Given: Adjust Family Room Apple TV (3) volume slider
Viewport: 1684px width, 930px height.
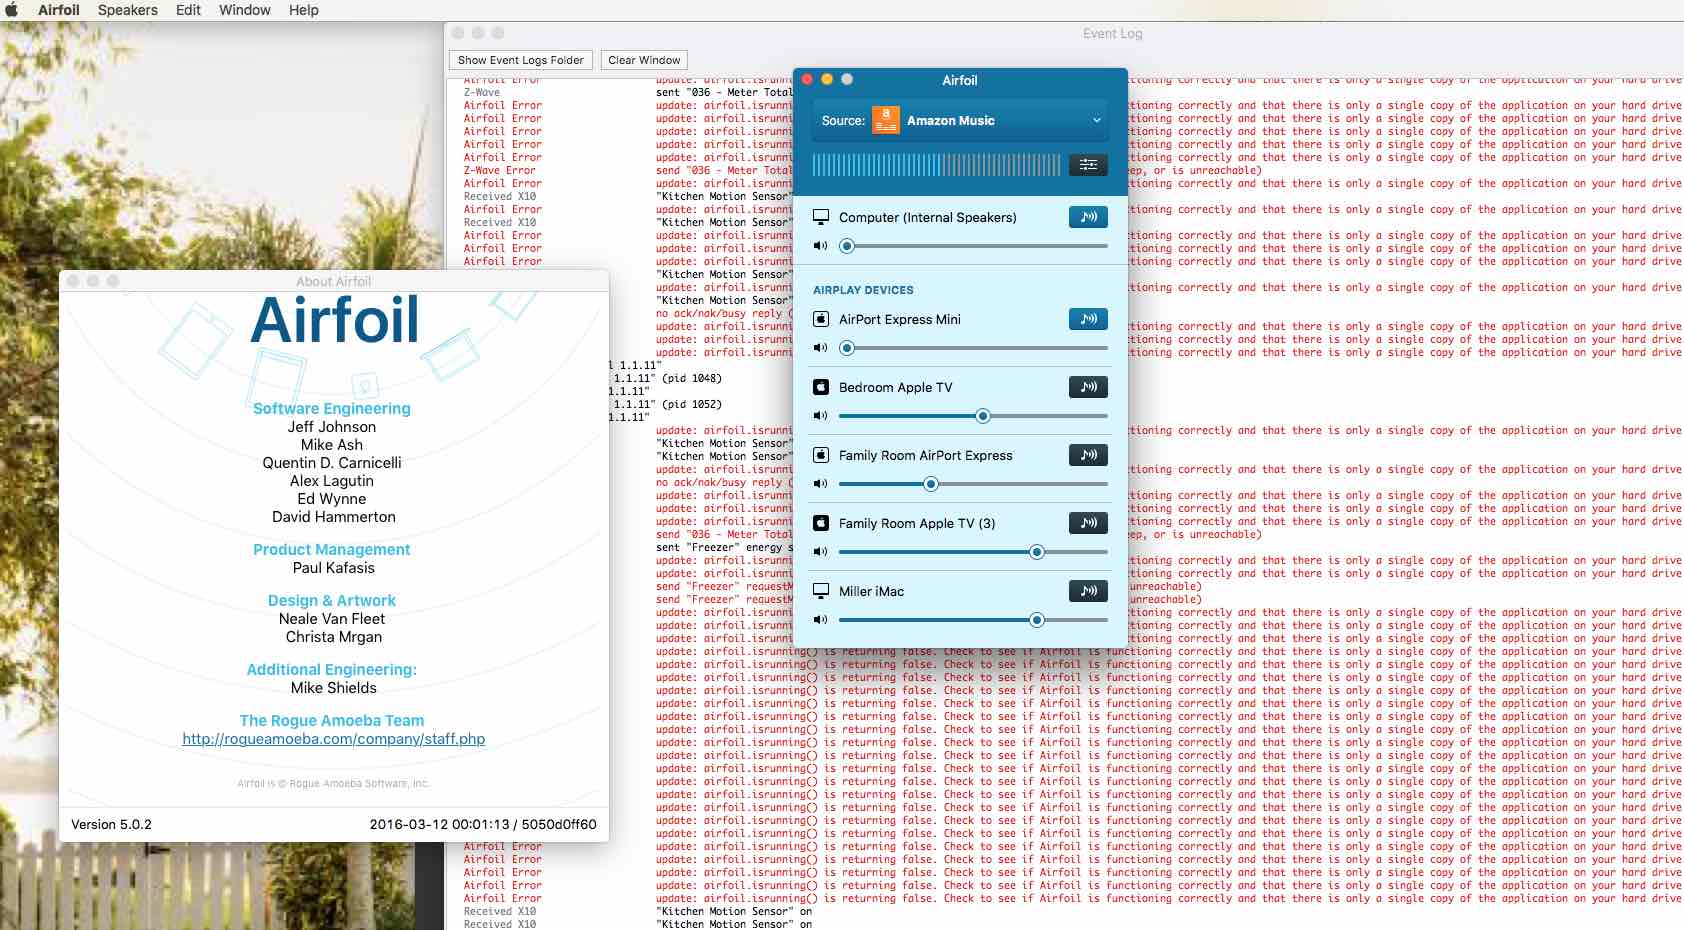Looking at the screenshot, I should tap(973, 552).
